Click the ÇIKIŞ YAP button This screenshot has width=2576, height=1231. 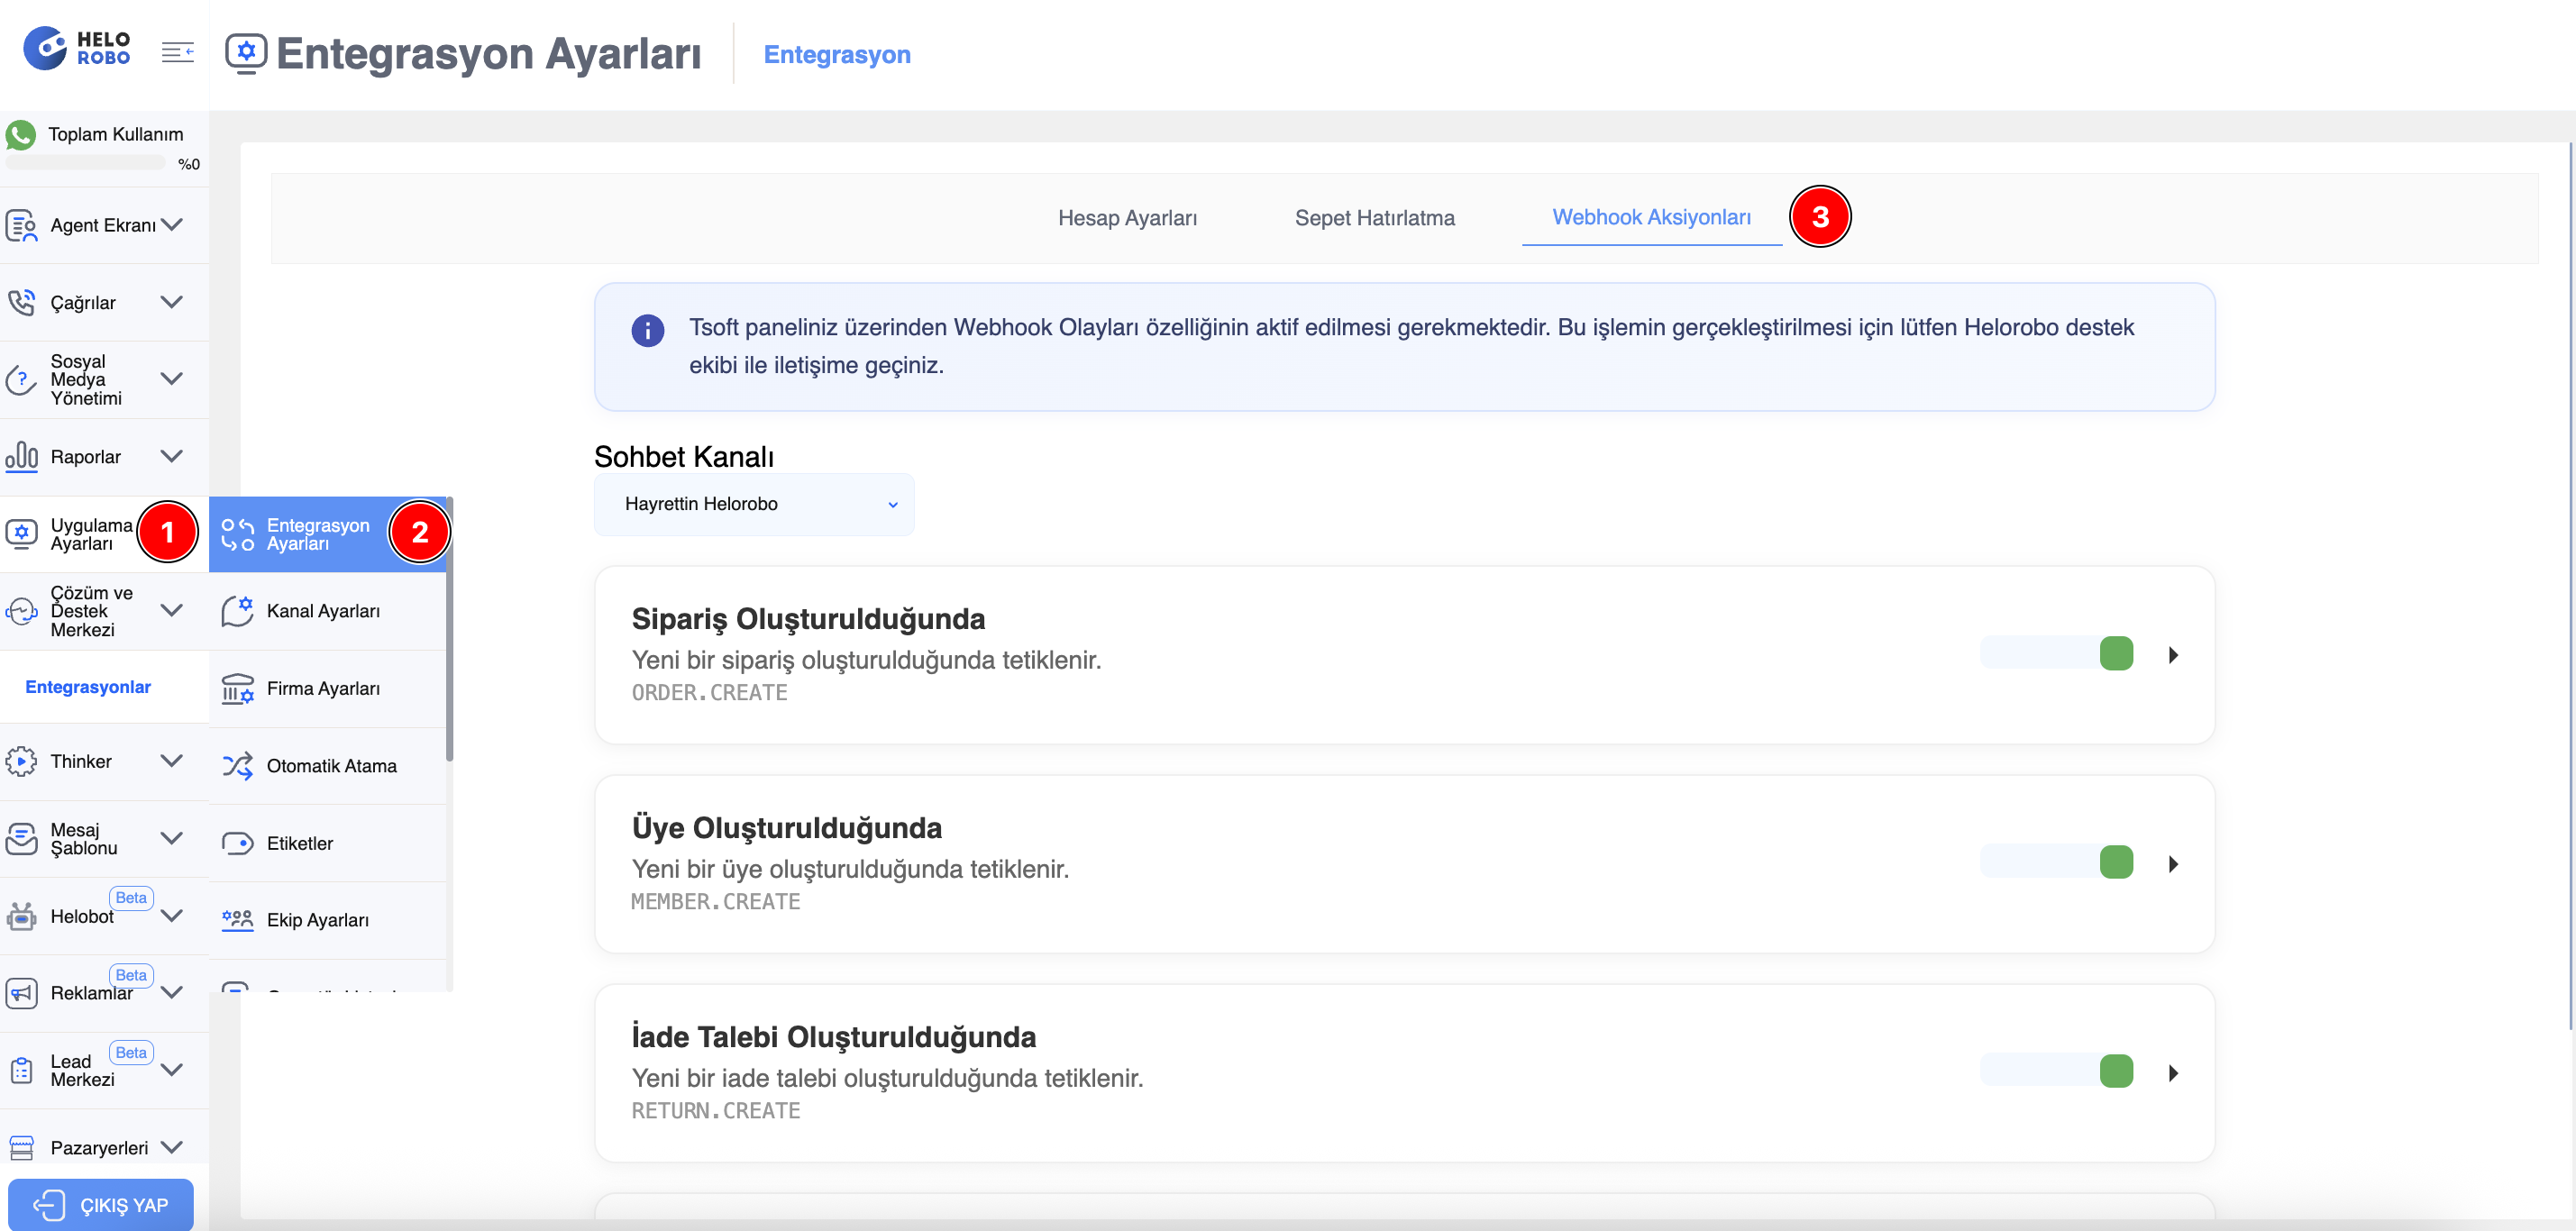pos(101,1204)
